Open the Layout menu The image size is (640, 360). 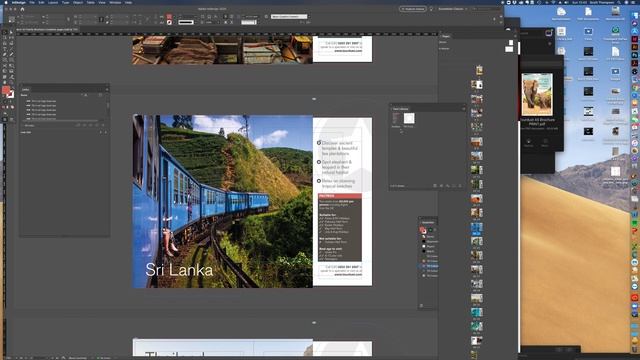pyautogui.click(x=53, y=2)
